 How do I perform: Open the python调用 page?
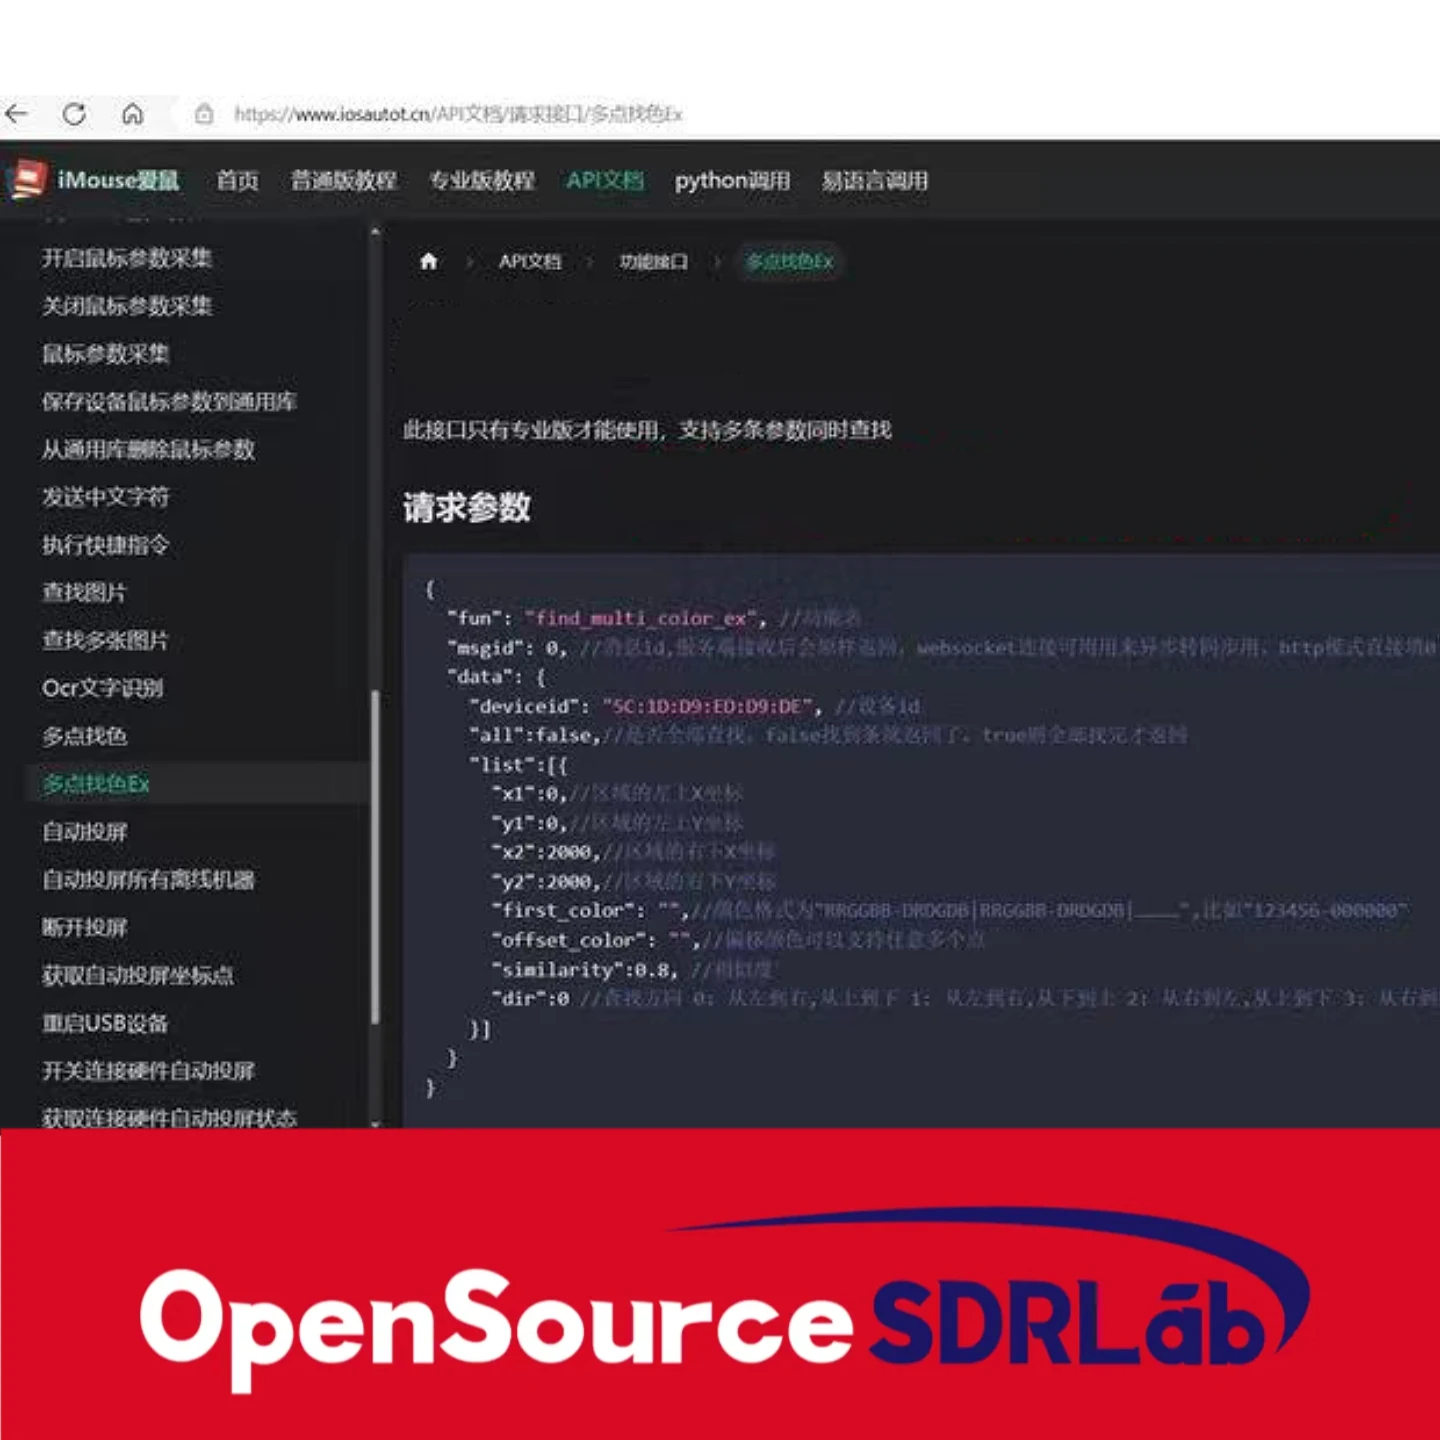(732, 181)
